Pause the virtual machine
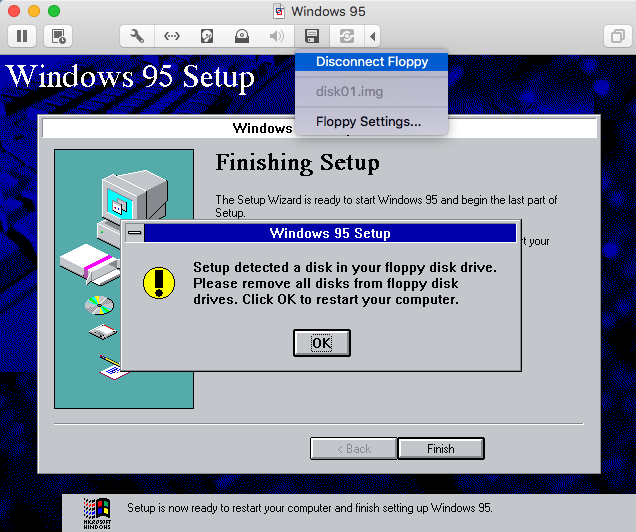The width and height of the screenshot is (636, 532). (22, 36)
